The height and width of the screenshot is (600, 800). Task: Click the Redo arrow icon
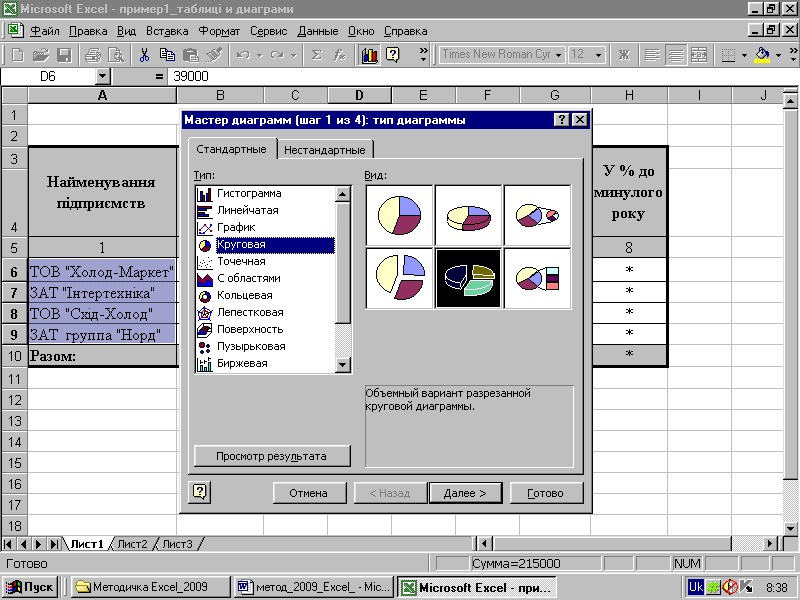pos(277,55)
